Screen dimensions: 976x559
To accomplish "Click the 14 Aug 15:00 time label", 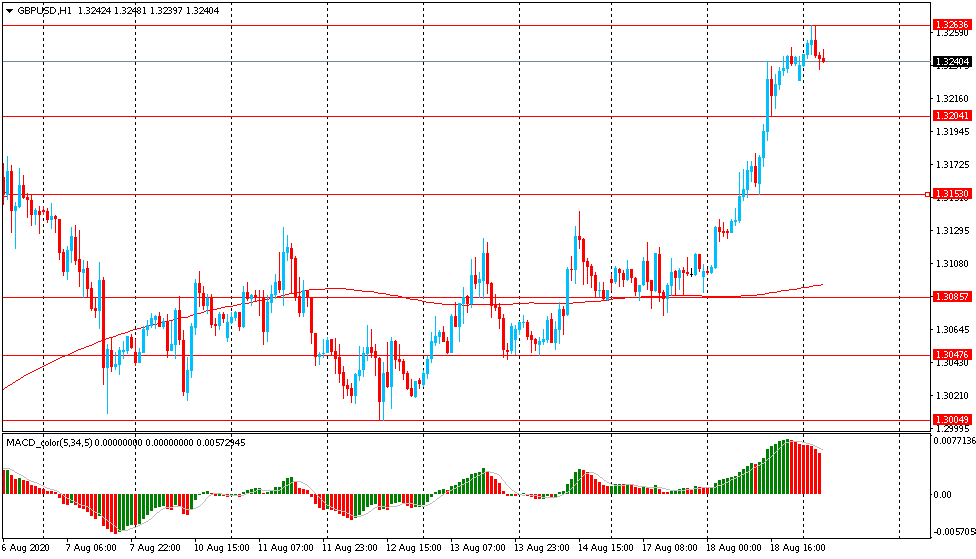I will tap(604, 548).
